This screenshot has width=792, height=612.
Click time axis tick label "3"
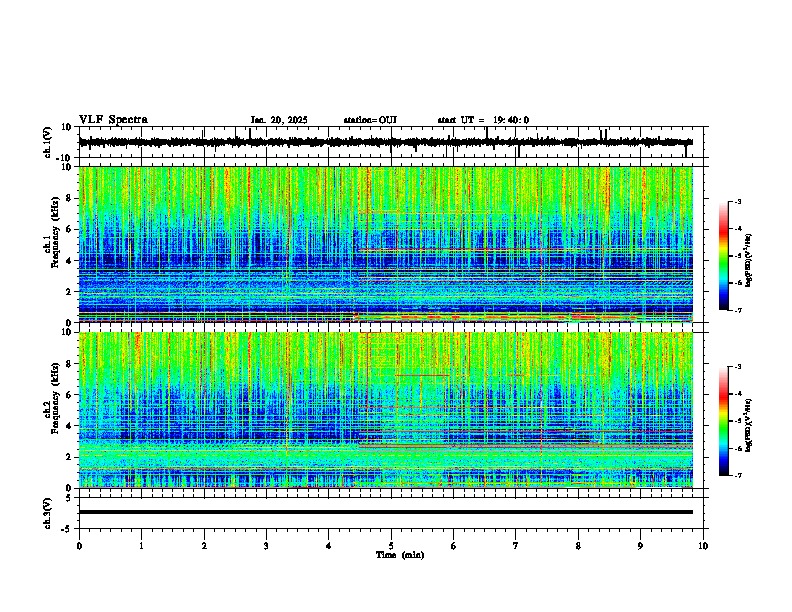pyautogui.click(x=266, y=546)
